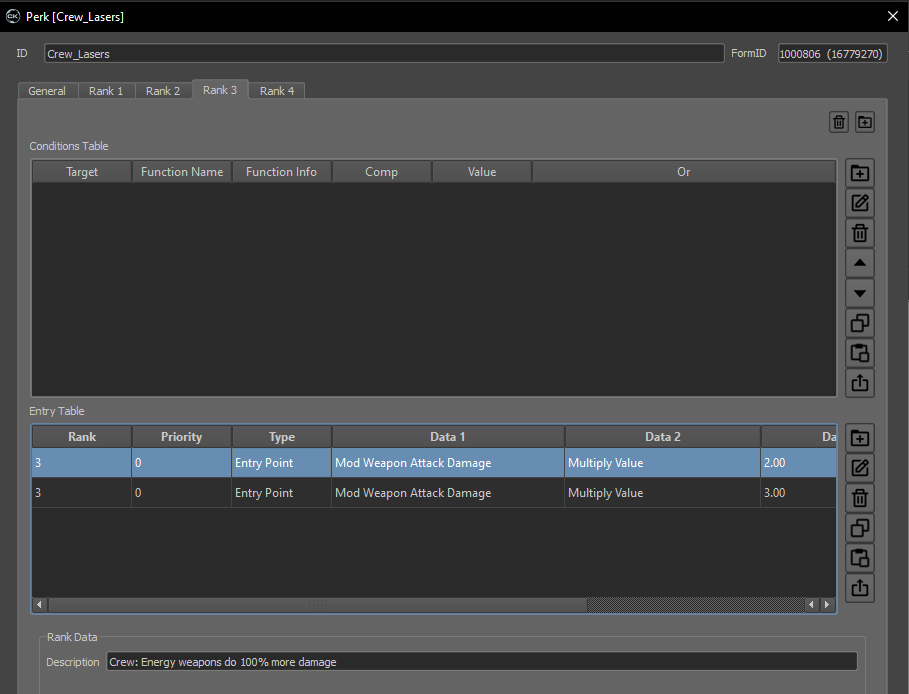This screenshot has width=909, height=694.
Task: Click the Value column header in Conditions Table
Action: click(482, 172)
